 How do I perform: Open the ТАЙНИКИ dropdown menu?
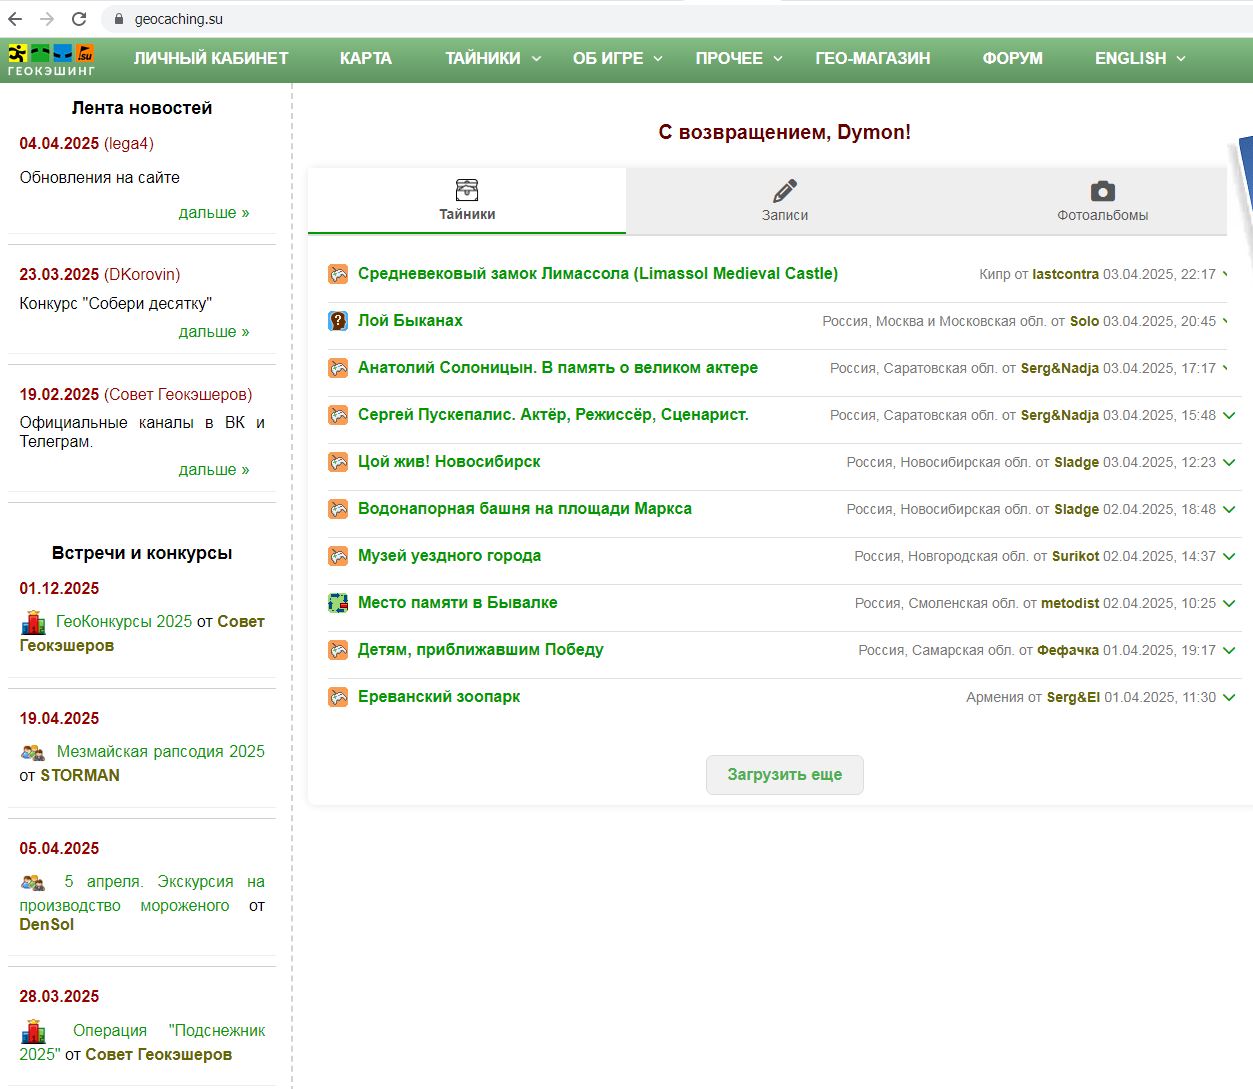pos(493,59)
